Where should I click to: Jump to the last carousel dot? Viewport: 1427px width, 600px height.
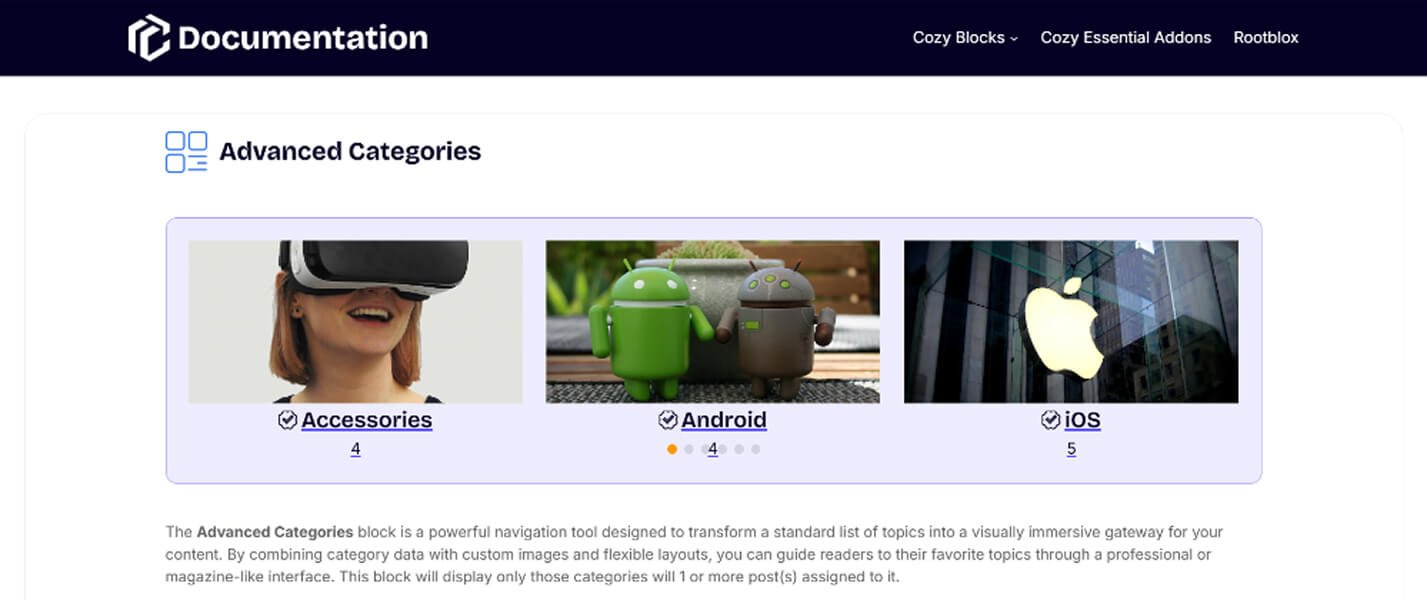point(756,449)
